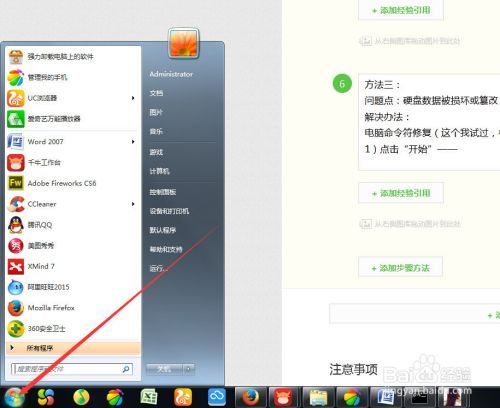Expand the CCleaner submenu arrow
The height and width of the screenshot is (408, 500).
pyautogui.click(x=133, y=204)
